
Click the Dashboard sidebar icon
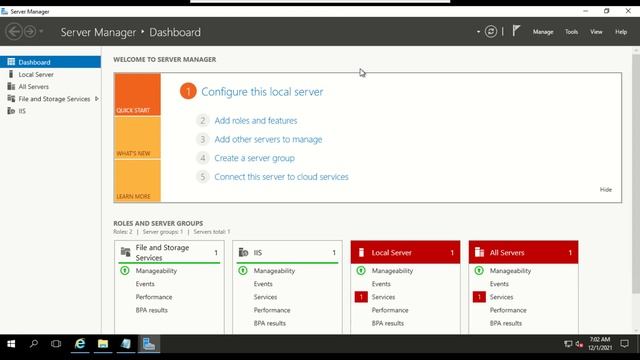click(x=11, y=62)
